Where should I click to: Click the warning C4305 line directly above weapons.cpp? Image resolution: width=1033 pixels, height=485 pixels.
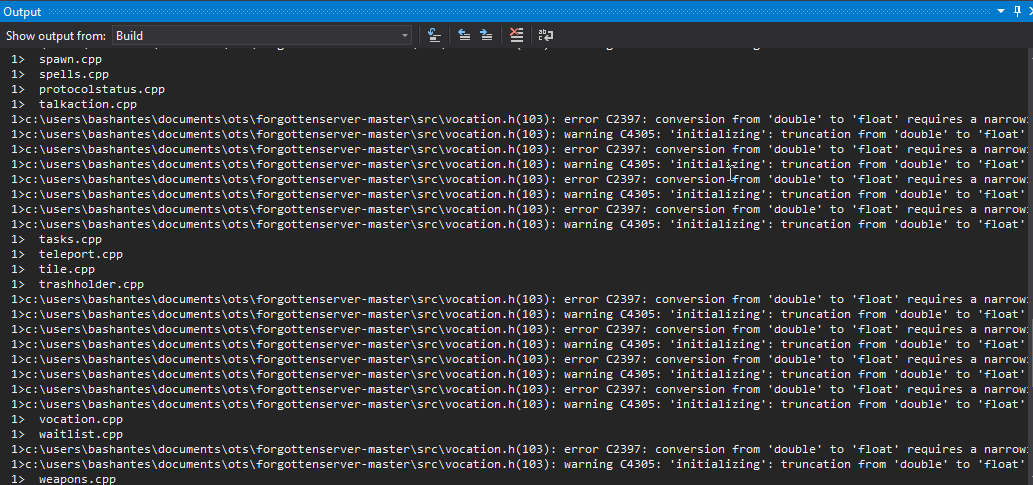516,465
